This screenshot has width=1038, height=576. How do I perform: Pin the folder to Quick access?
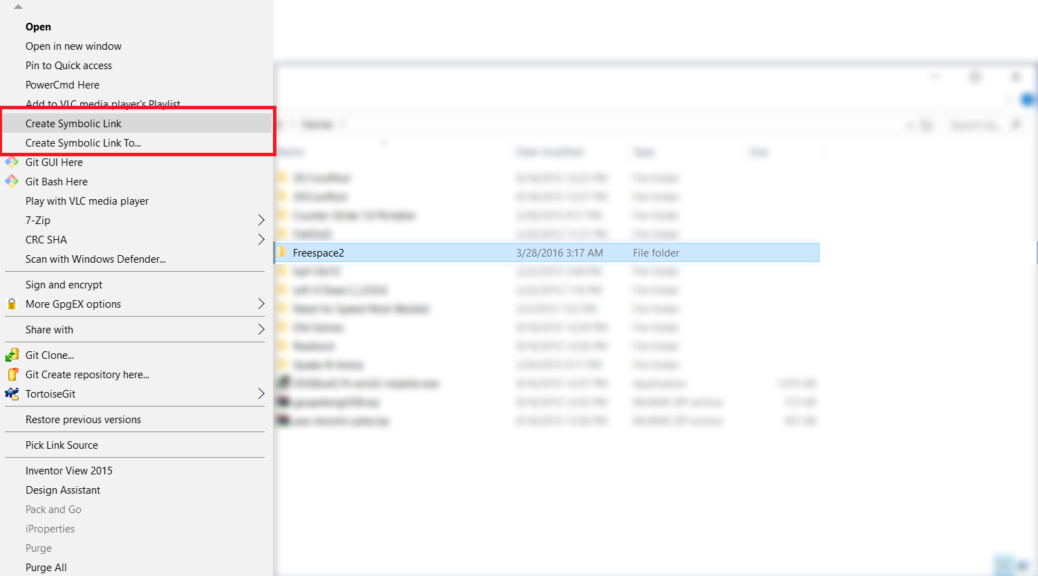[68, 66]
